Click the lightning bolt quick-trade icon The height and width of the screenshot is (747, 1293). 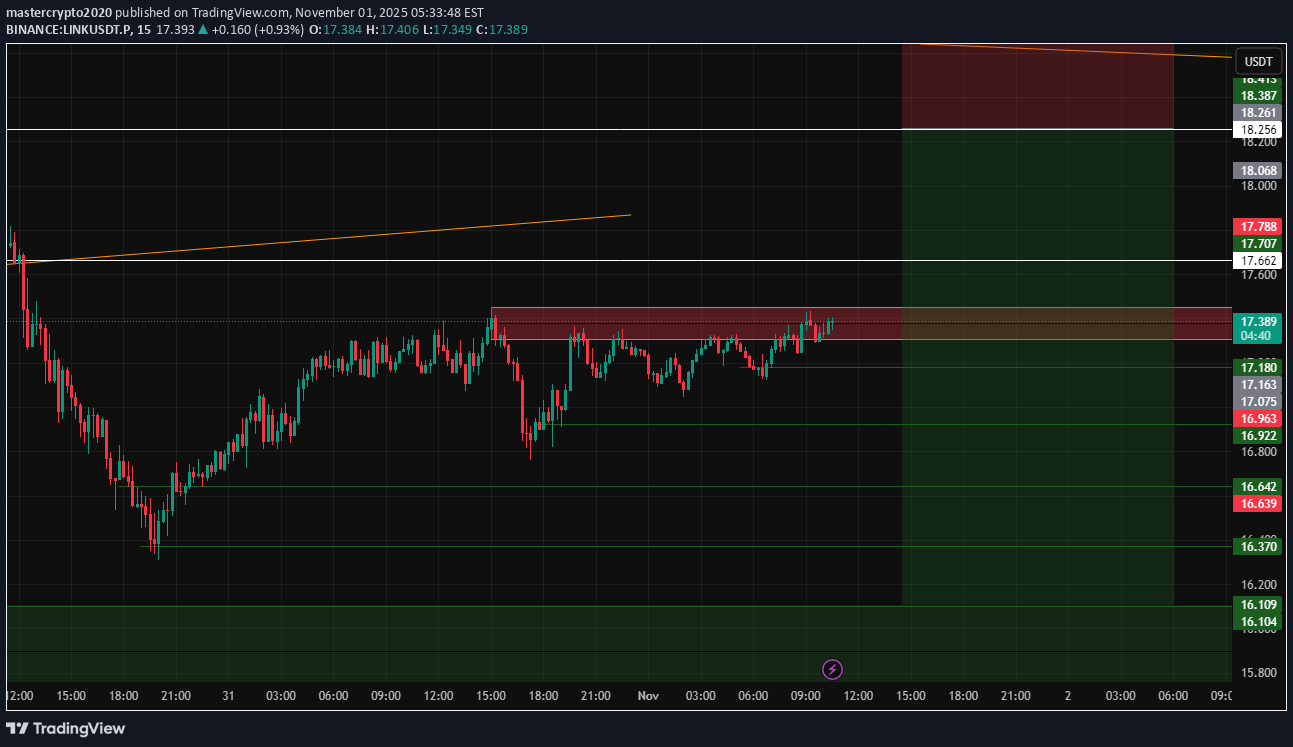pos(831,669)
